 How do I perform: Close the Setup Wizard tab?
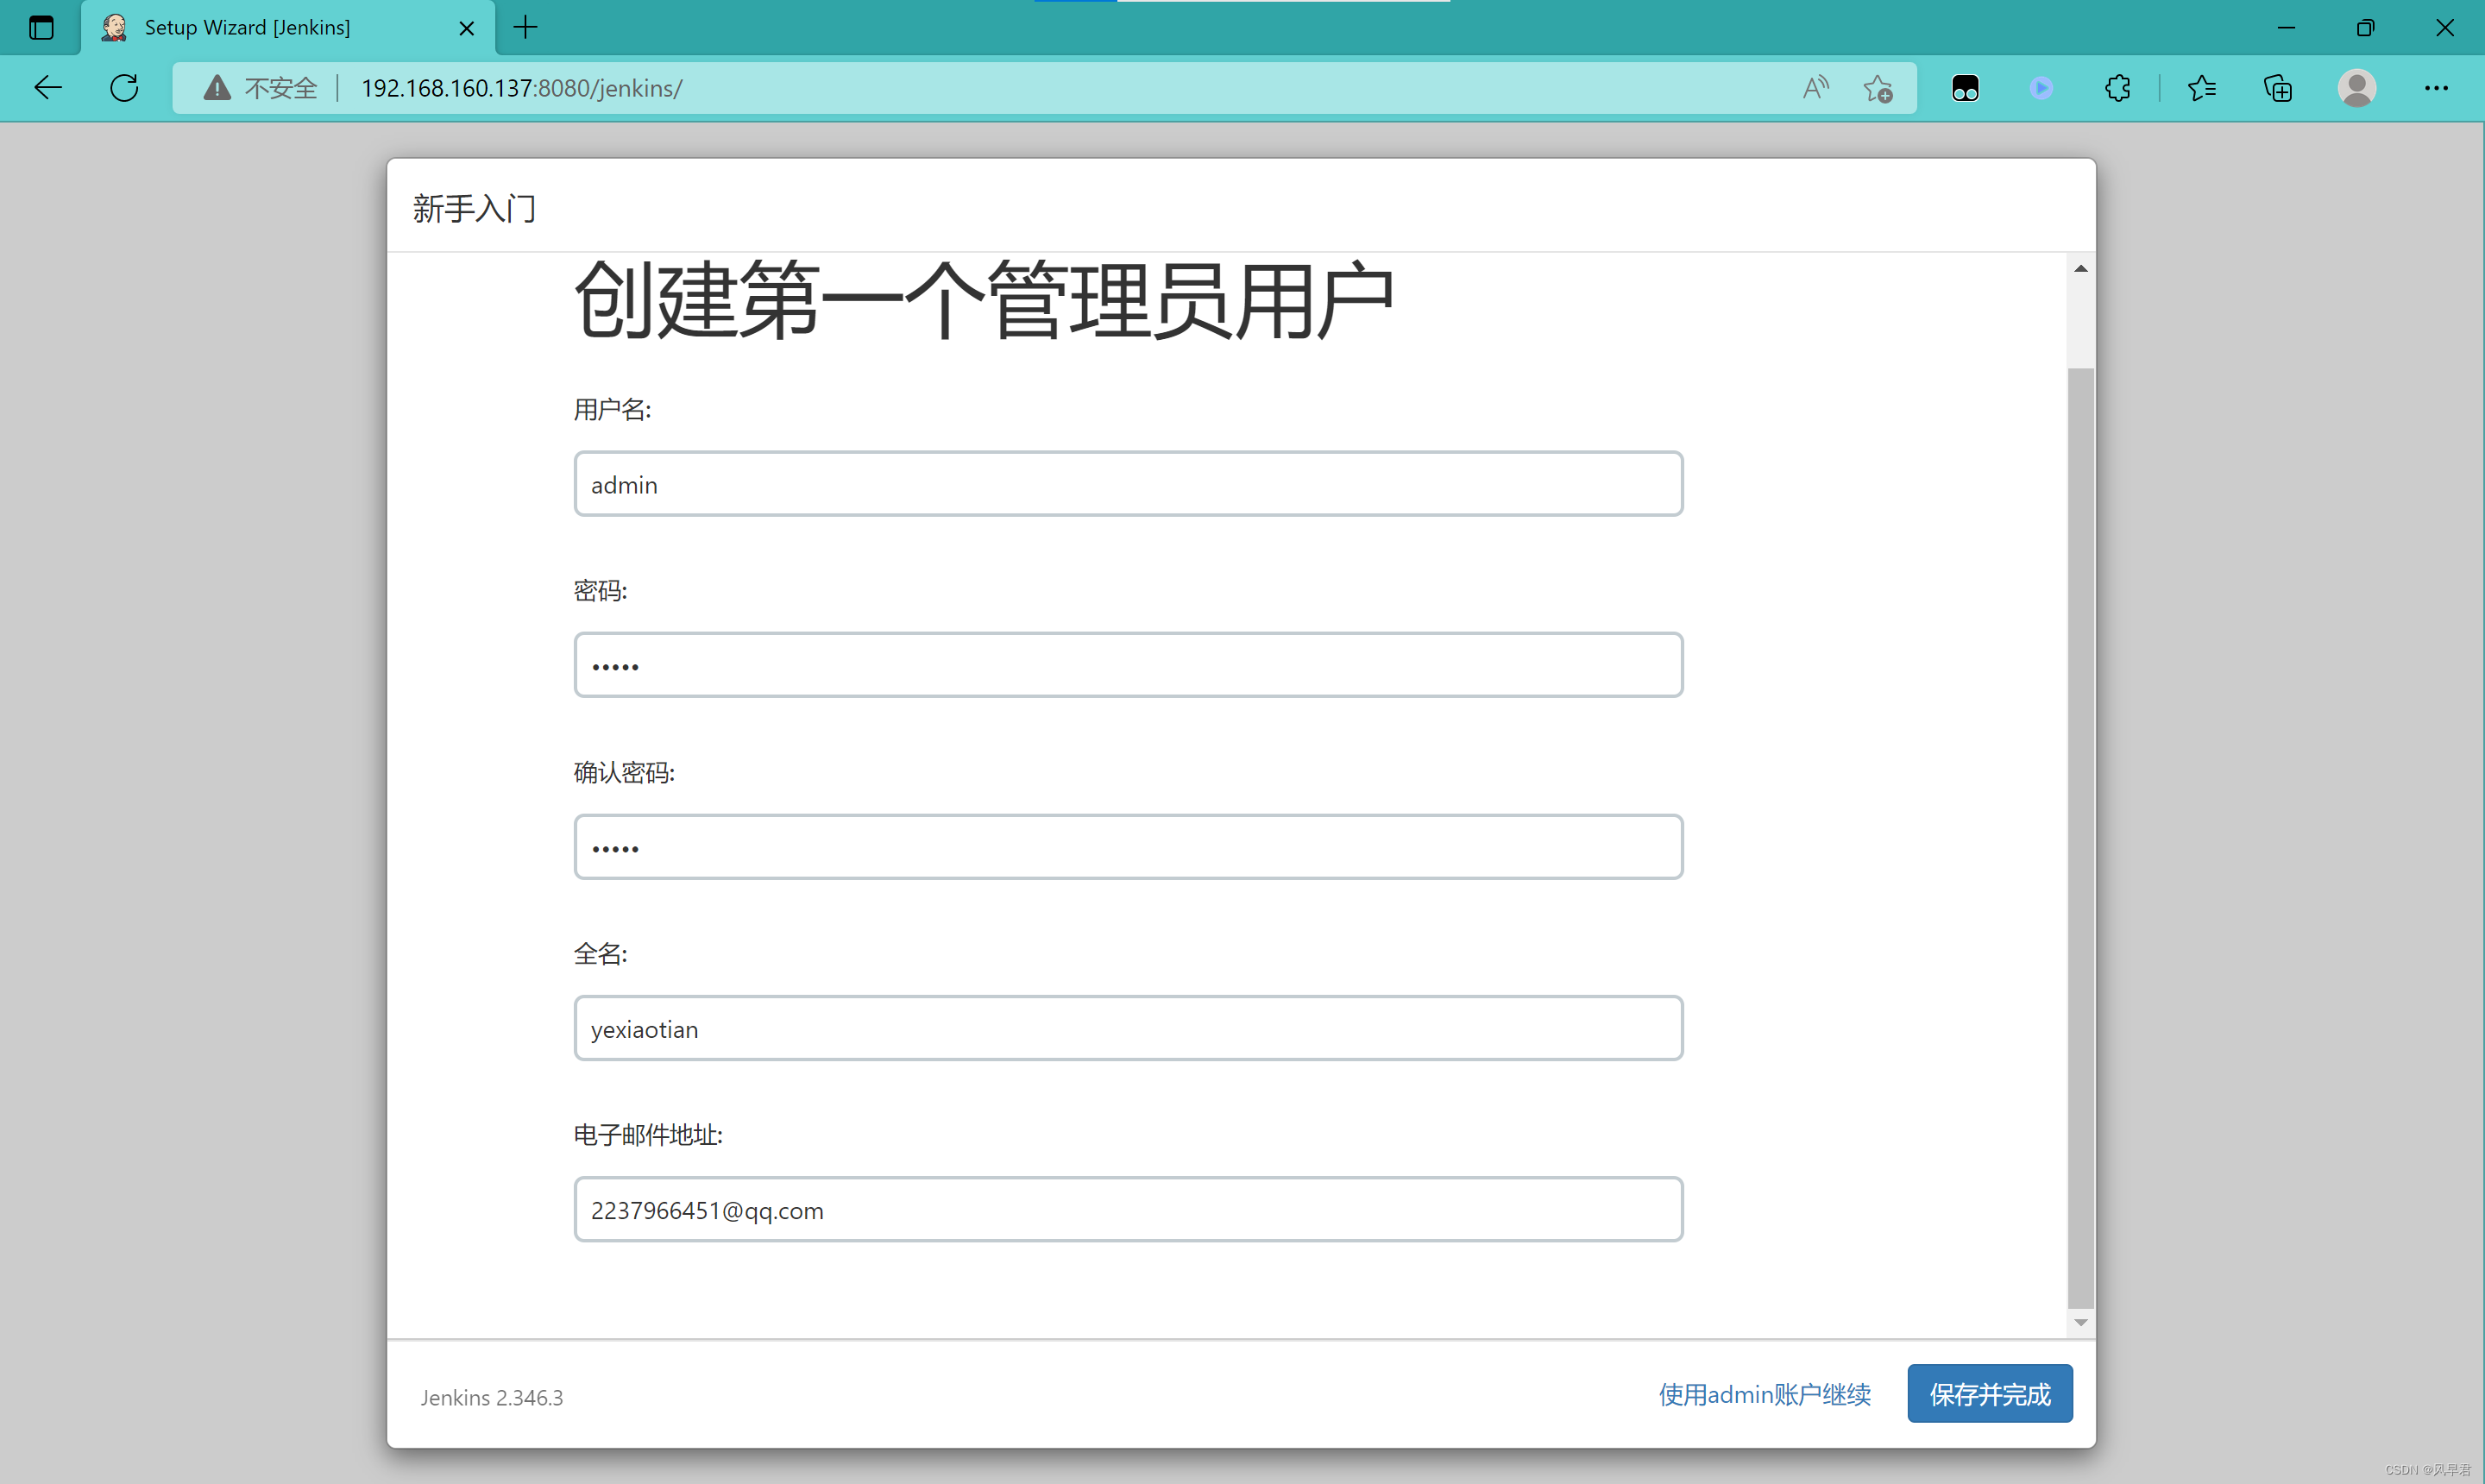pos(466,28)
